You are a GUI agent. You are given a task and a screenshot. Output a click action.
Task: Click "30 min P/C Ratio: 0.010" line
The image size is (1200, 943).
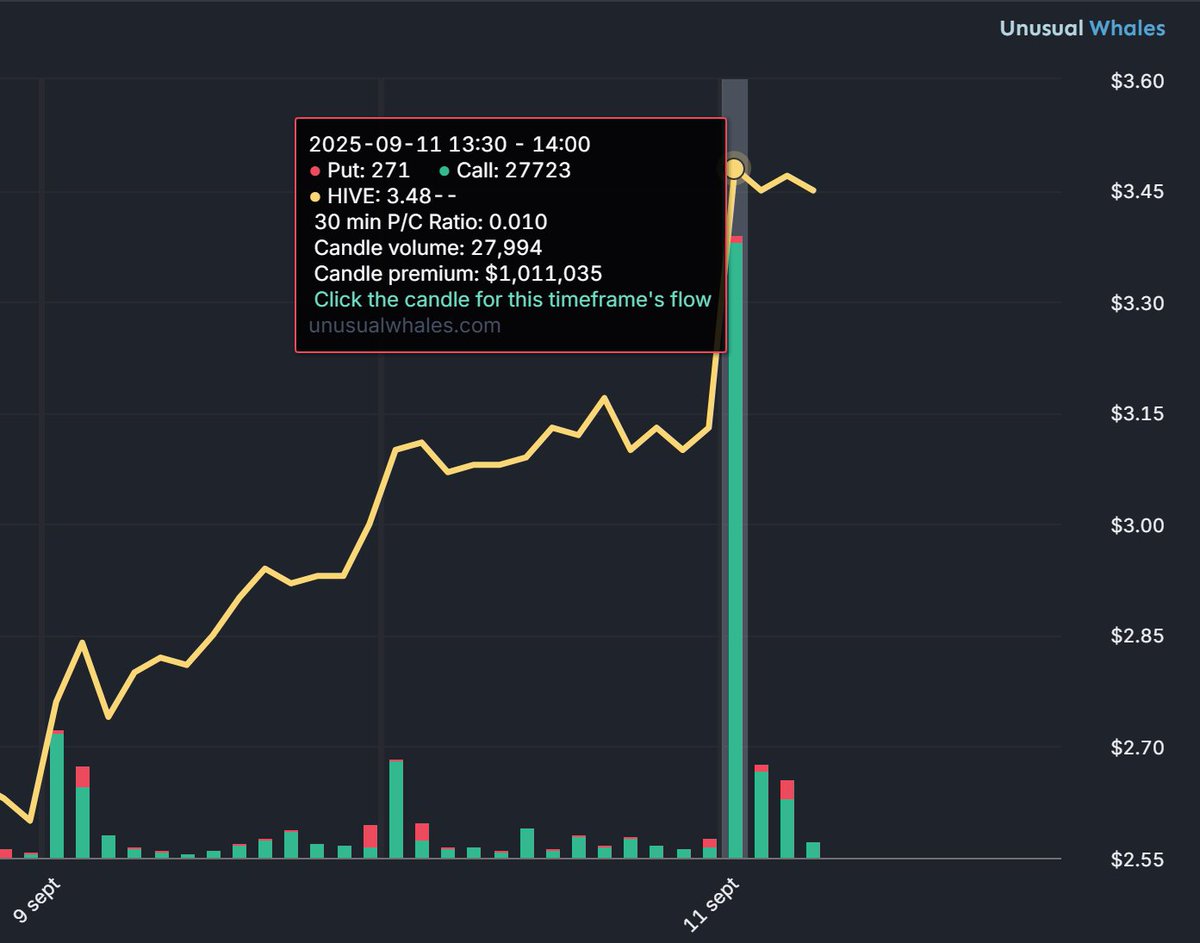[430, 222]
